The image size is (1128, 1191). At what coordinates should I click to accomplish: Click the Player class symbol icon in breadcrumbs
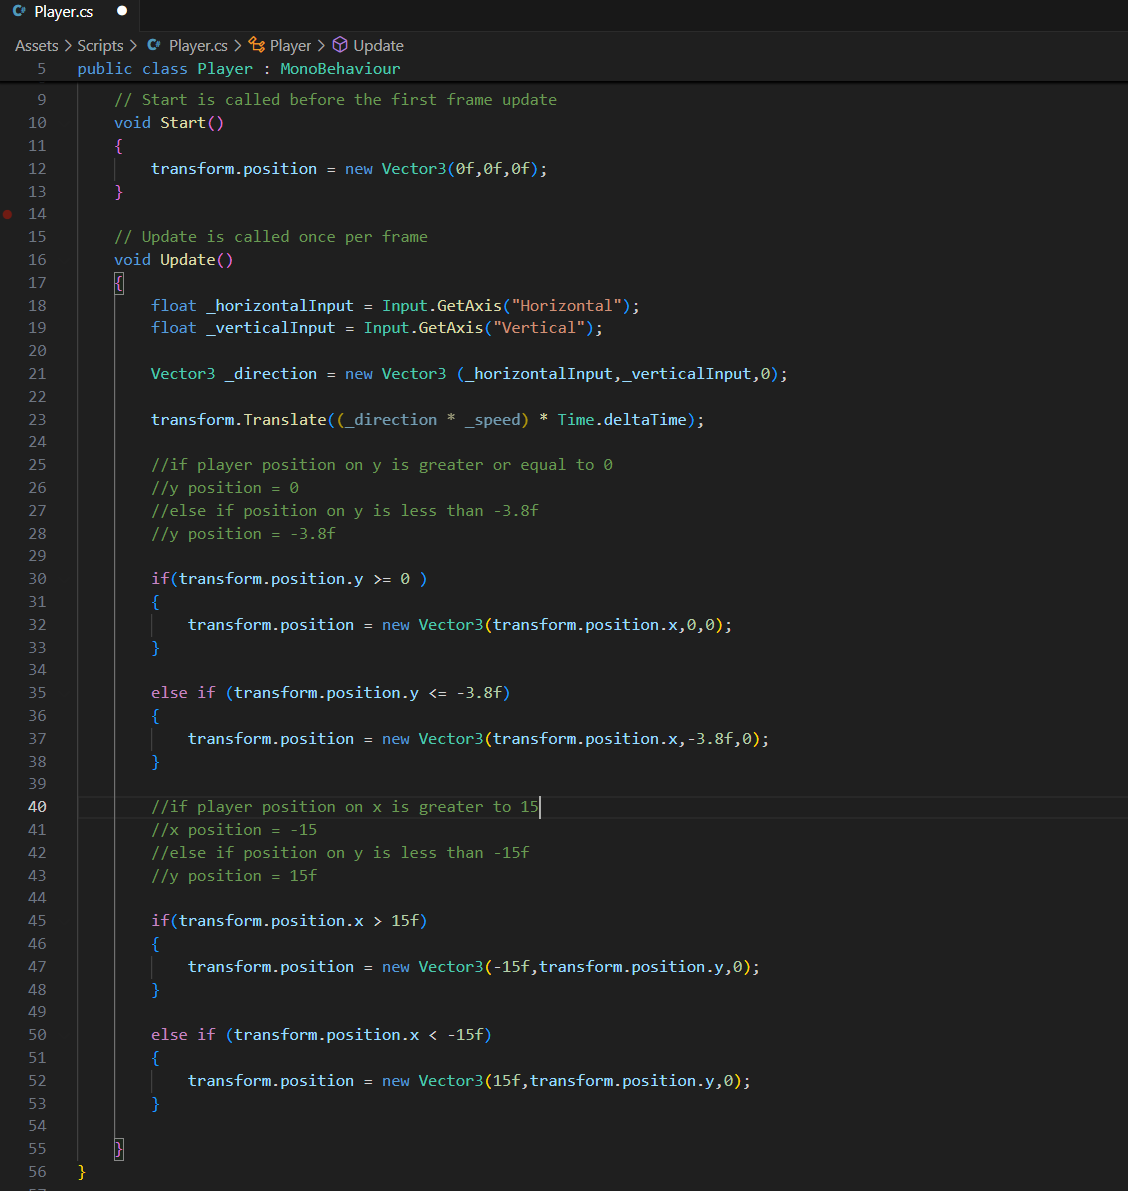(256, 45)
